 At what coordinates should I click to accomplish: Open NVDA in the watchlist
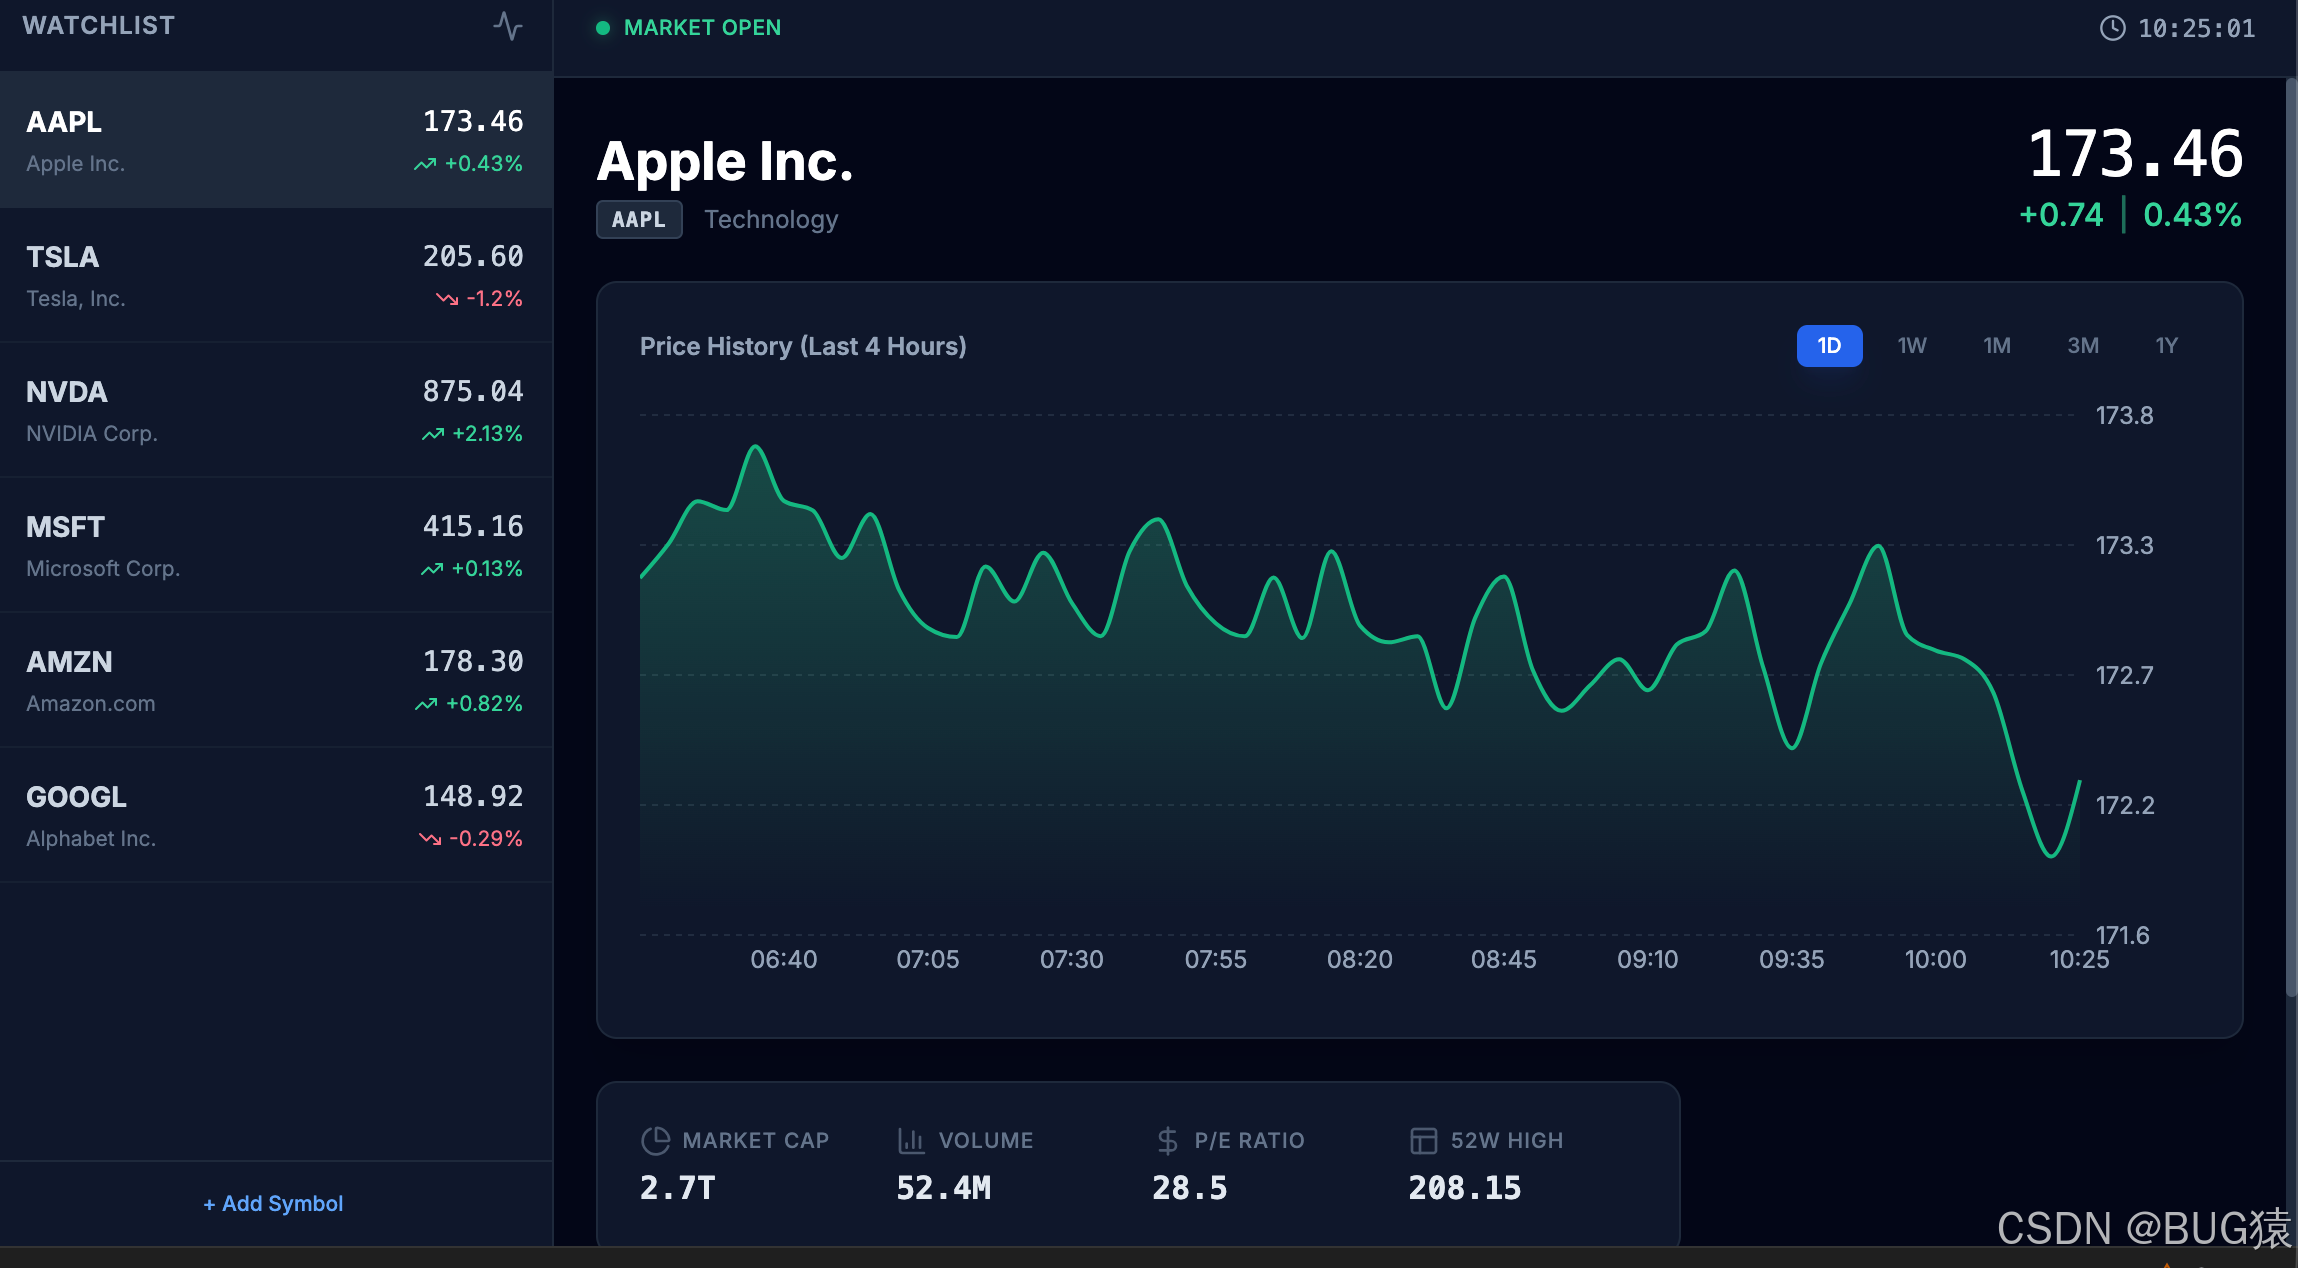tap(275, 411)
